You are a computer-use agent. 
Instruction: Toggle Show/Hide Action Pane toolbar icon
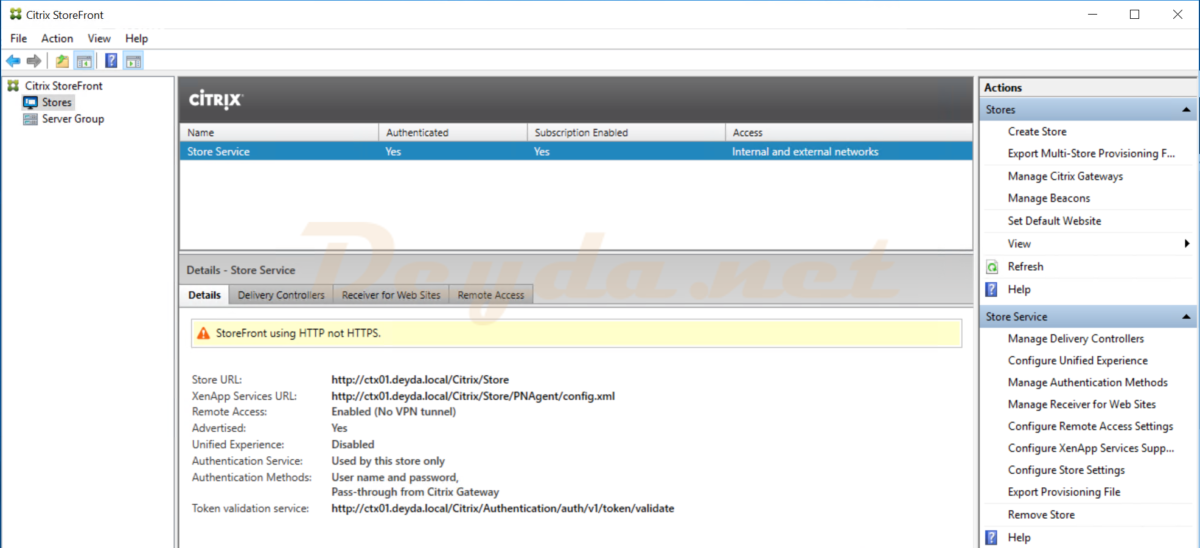(x=133, y=61)
